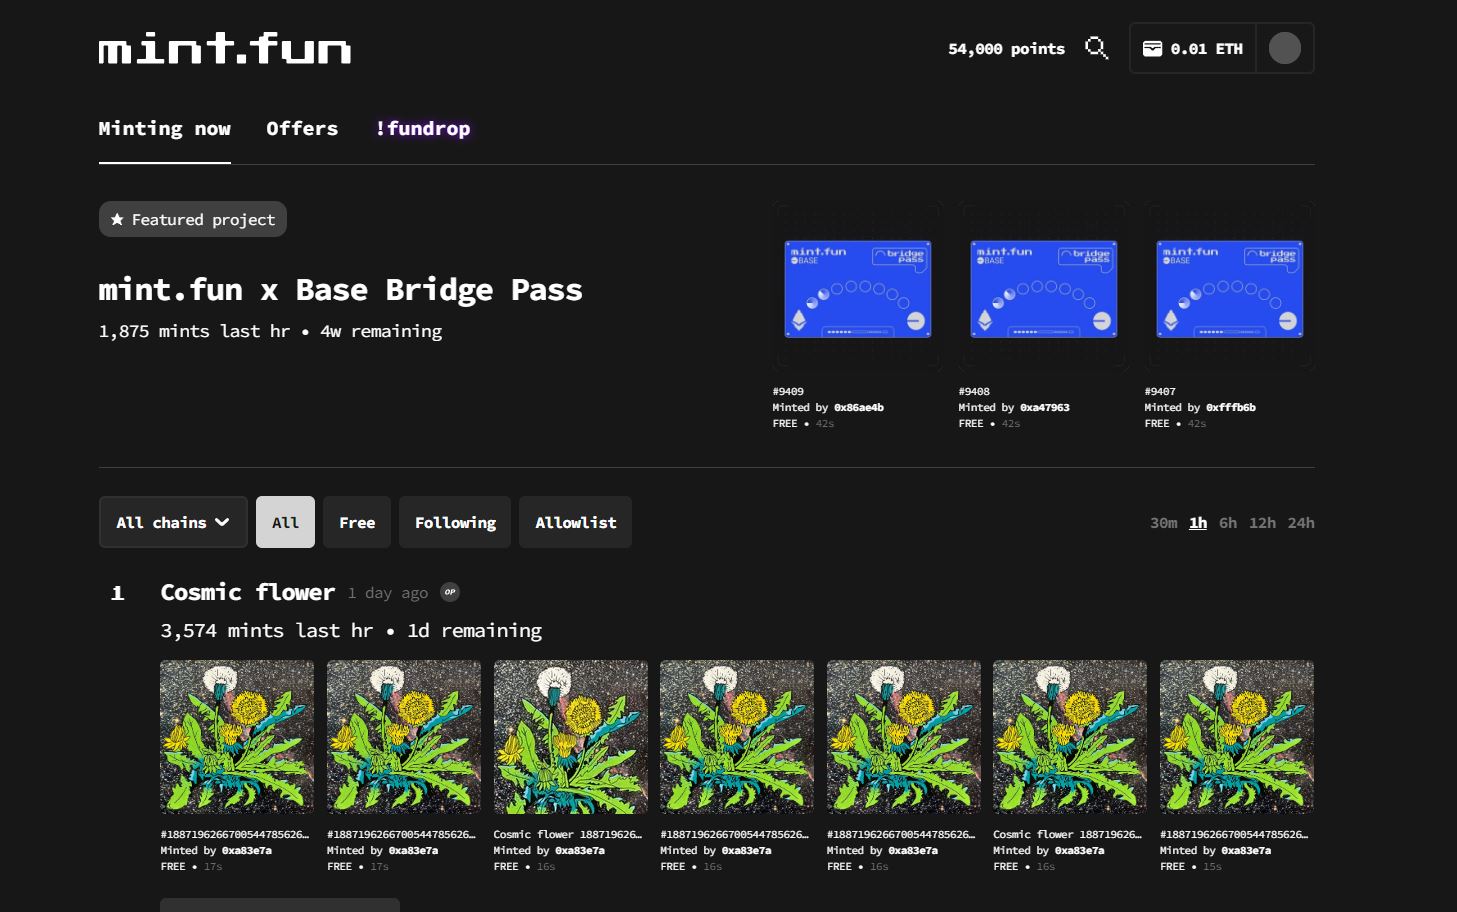Switch to the Minting now tab

click(x=164, y=128)
